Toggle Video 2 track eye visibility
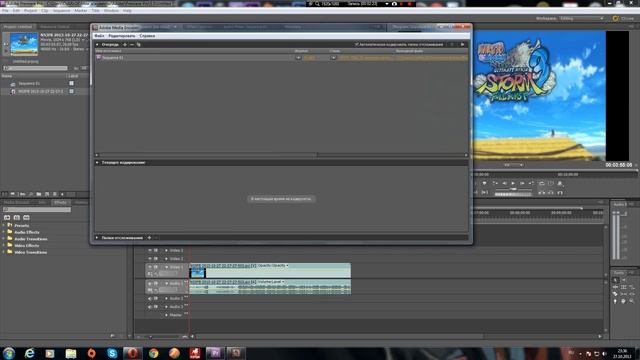This screenshot has width=640, height=360. 150,258
